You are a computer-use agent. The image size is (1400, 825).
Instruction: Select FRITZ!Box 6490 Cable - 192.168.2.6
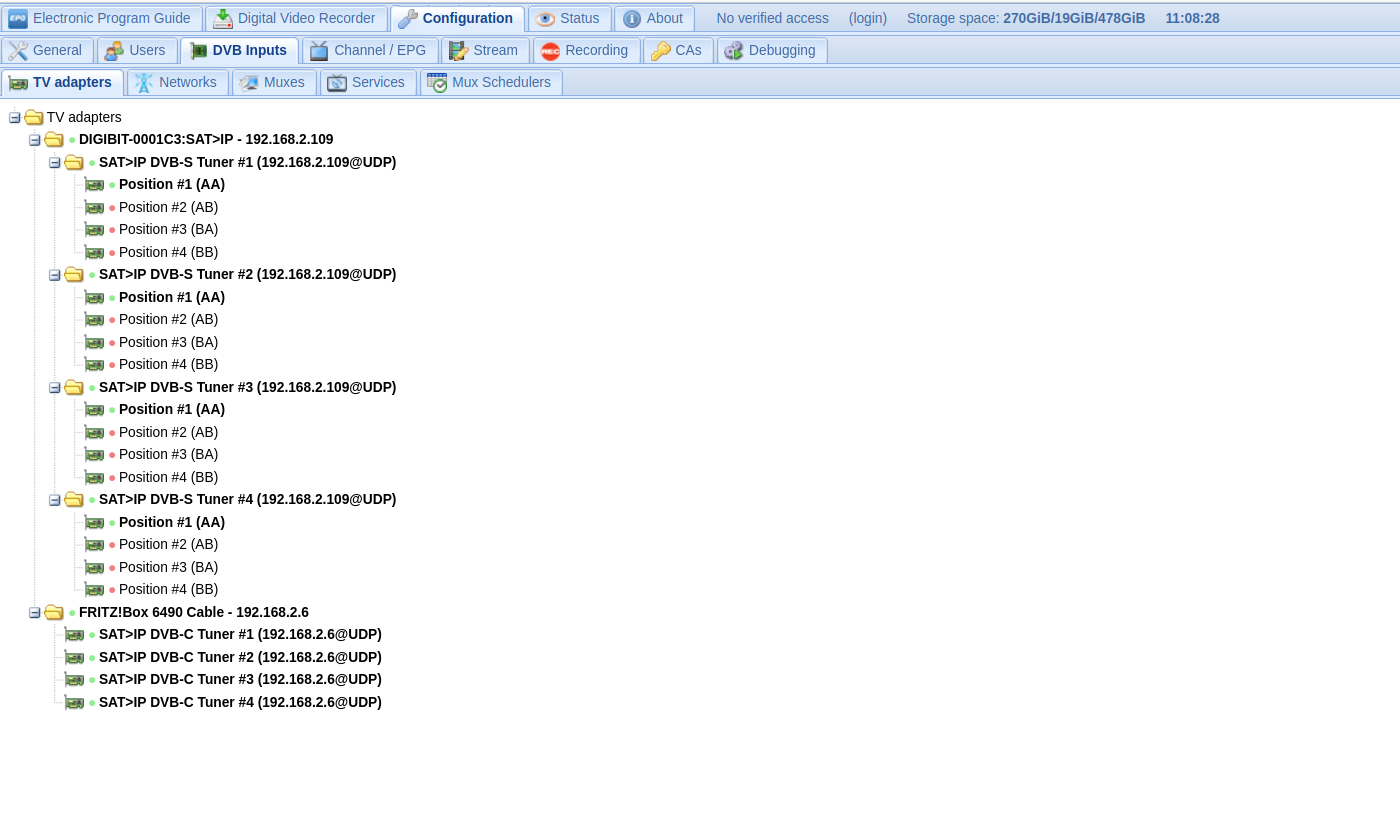194,612
